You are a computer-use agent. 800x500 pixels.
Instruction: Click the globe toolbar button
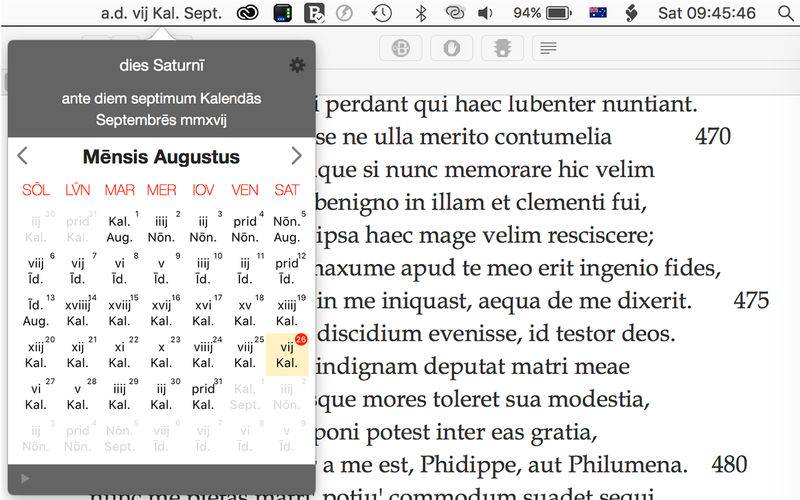(401, 48)
